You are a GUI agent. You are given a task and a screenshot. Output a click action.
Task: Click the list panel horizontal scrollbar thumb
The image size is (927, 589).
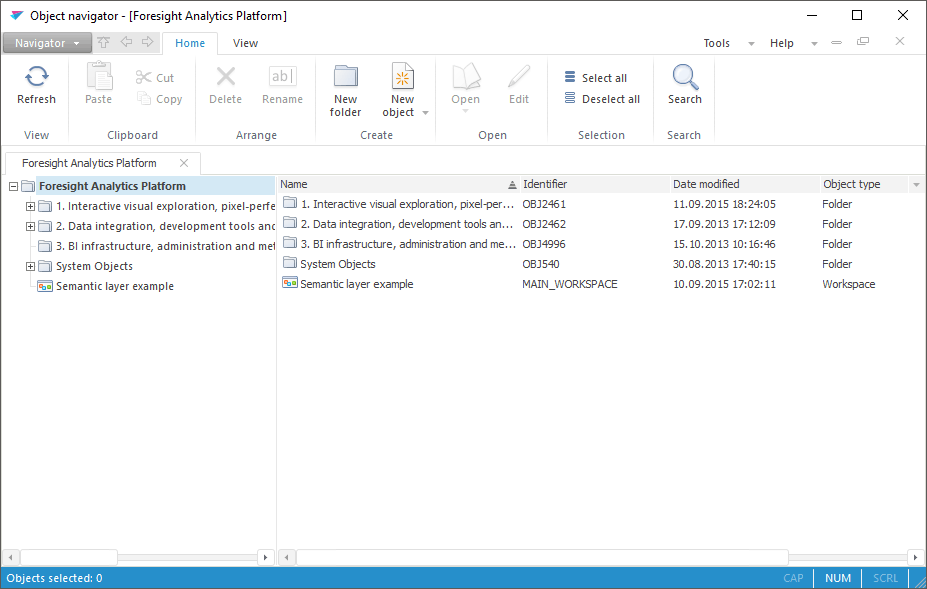coord(542,557)
